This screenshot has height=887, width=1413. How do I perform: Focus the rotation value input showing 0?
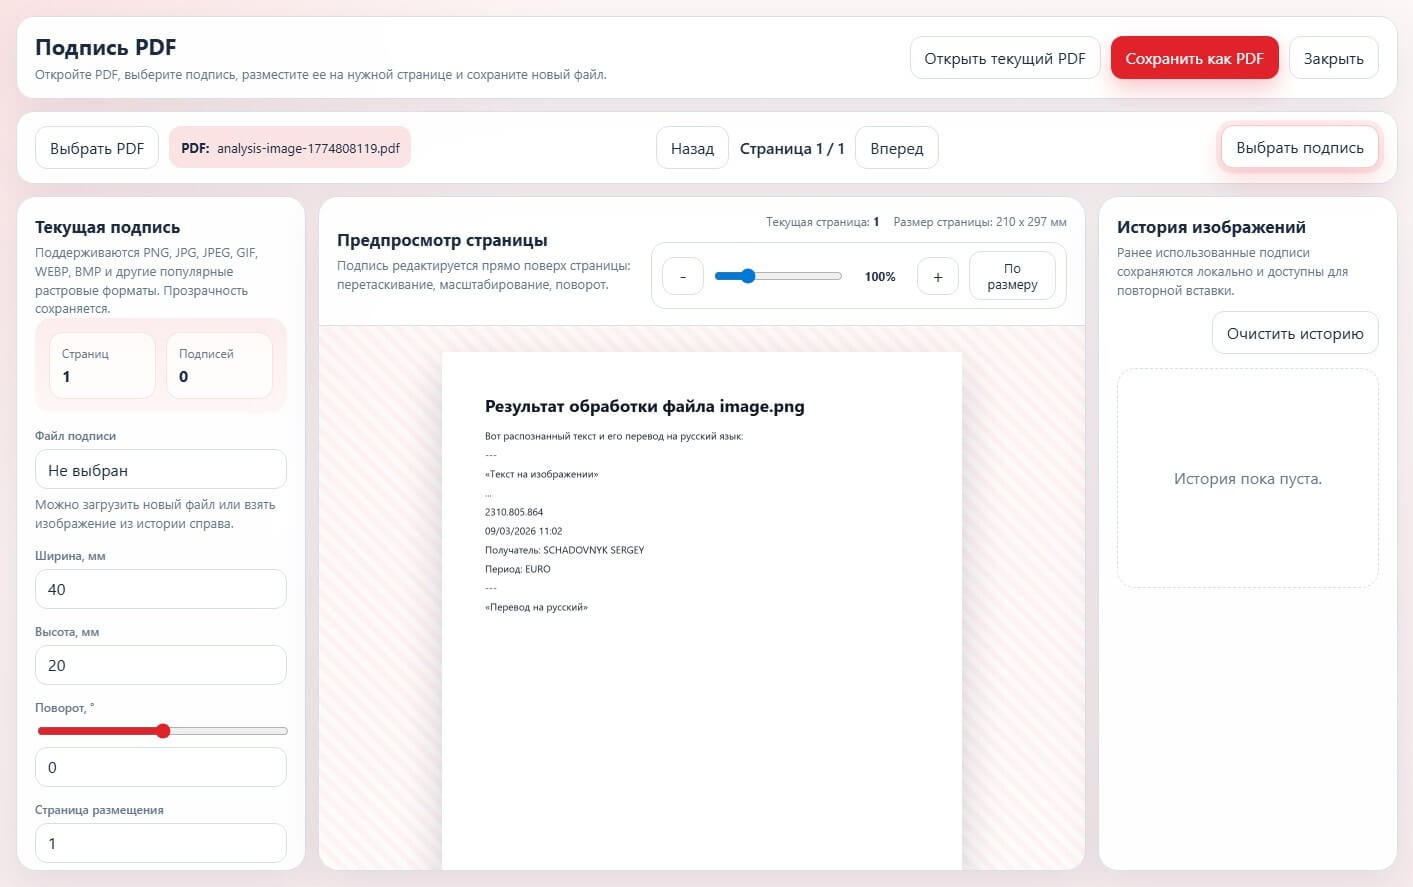[161, 767]
